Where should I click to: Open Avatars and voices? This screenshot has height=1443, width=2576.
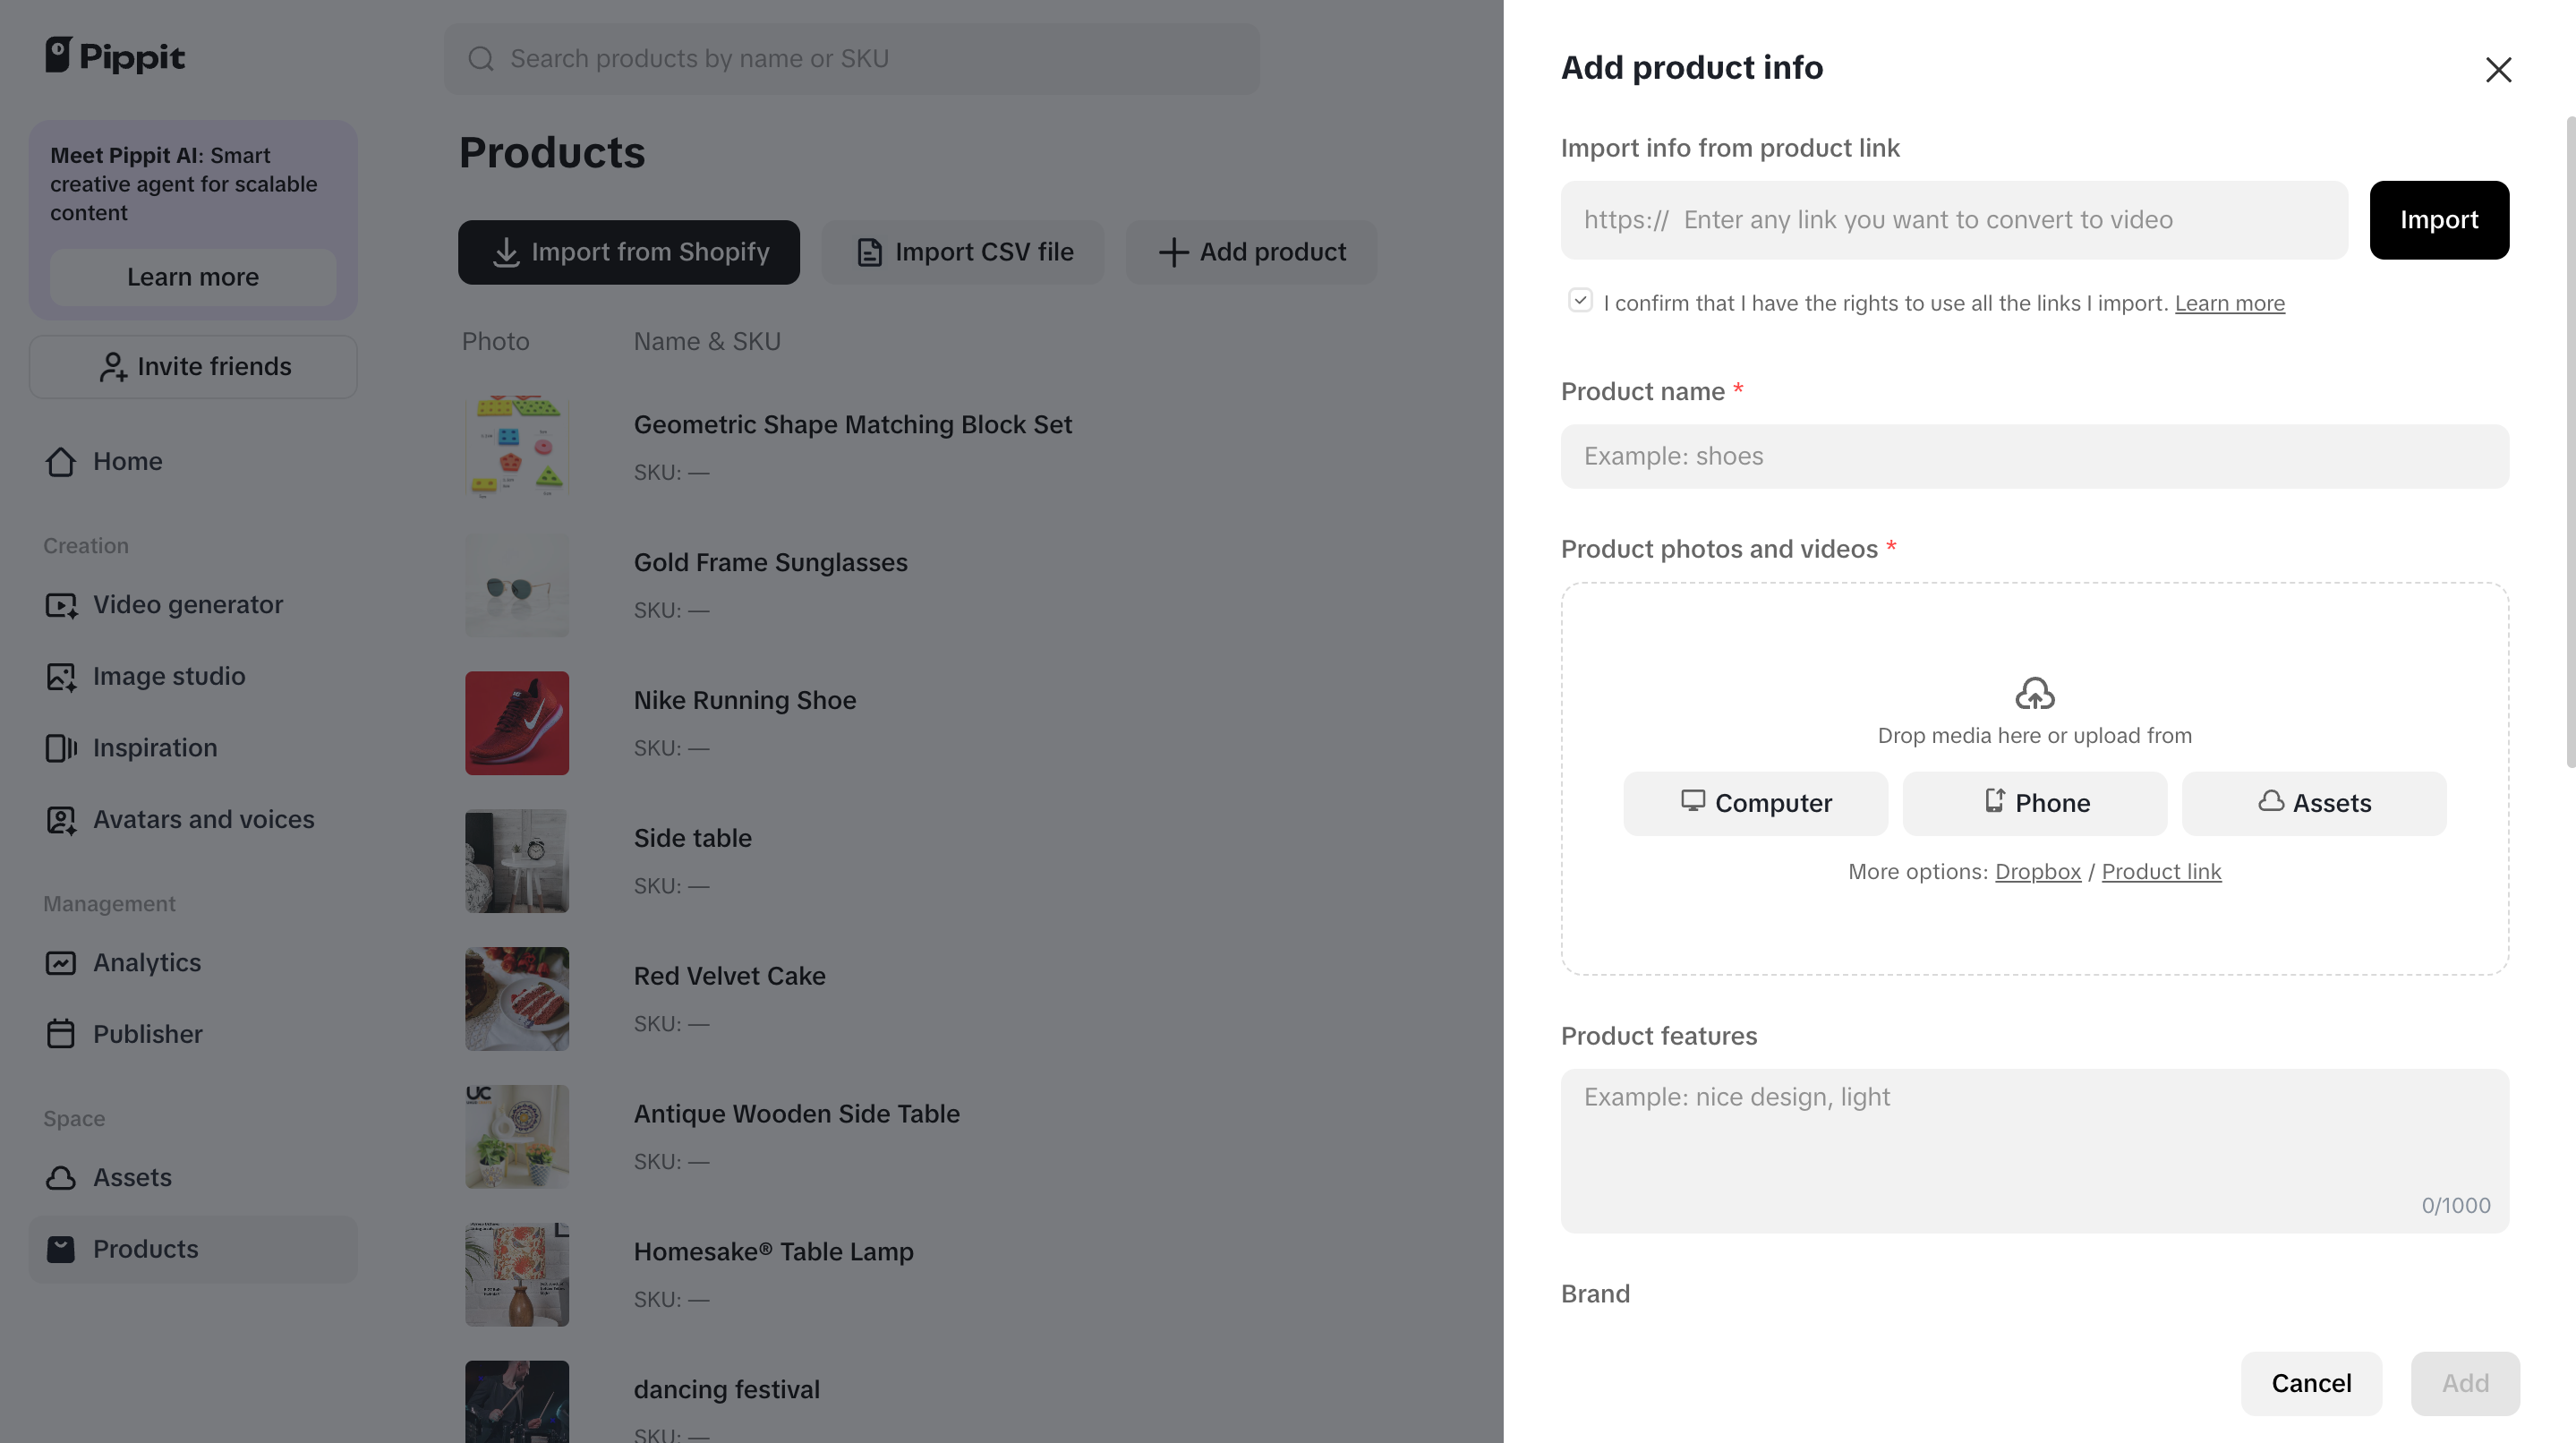(204, 819)
